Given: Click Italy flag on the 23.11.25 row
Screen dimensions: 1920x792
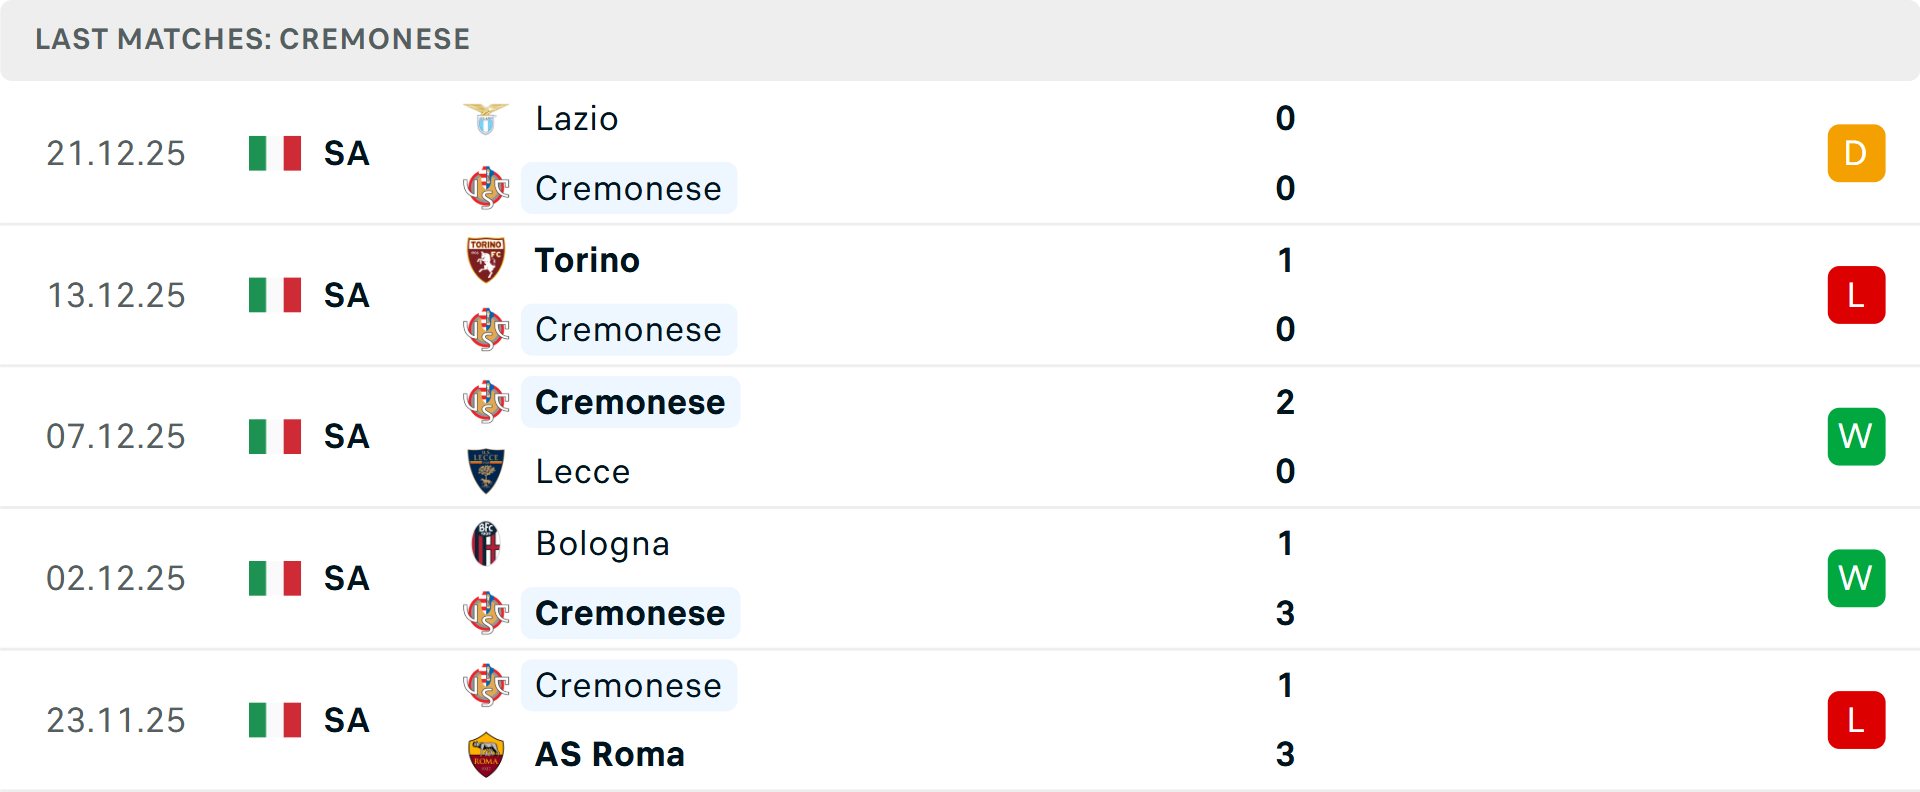Looking at the screenshot, I should (275, 720).
